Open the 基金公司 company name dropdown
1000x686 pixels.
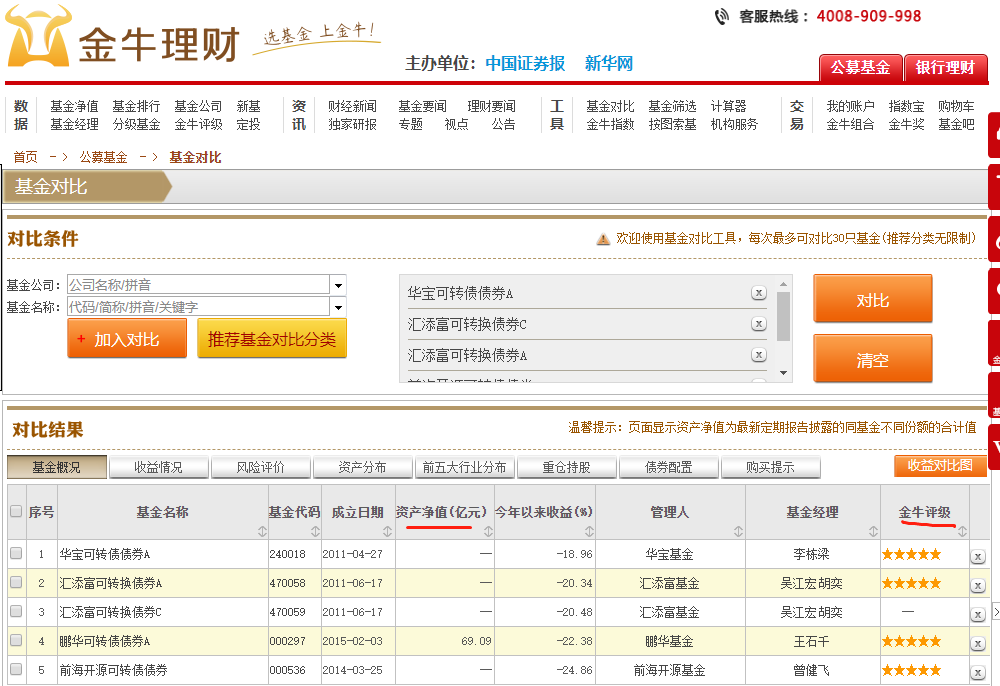pyautogui.click(x=337, y=284)
